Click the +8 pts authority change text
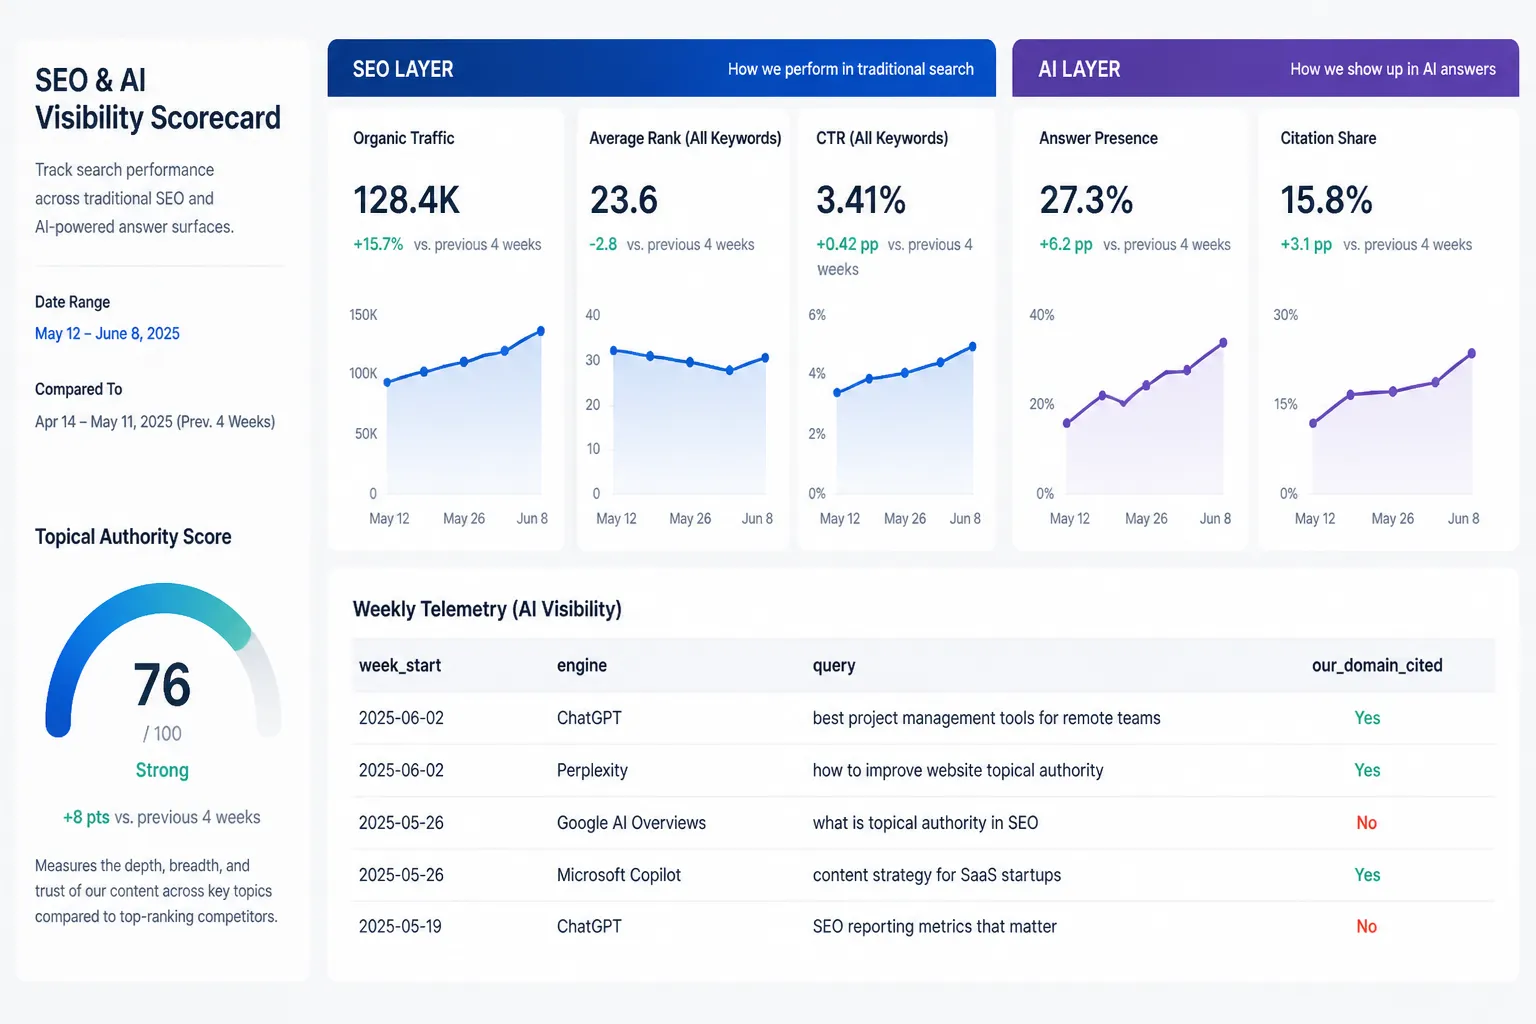 161,817
